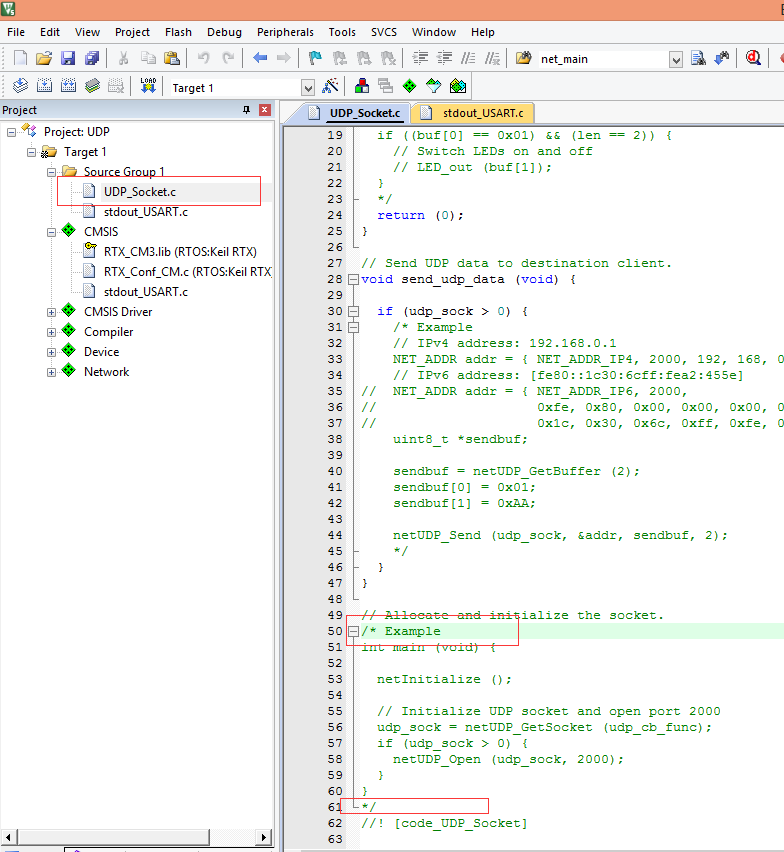The height and width of the screenshot is (852, 784).
Task: Redo the last undone edit
Action: click(x=228, y=58)
